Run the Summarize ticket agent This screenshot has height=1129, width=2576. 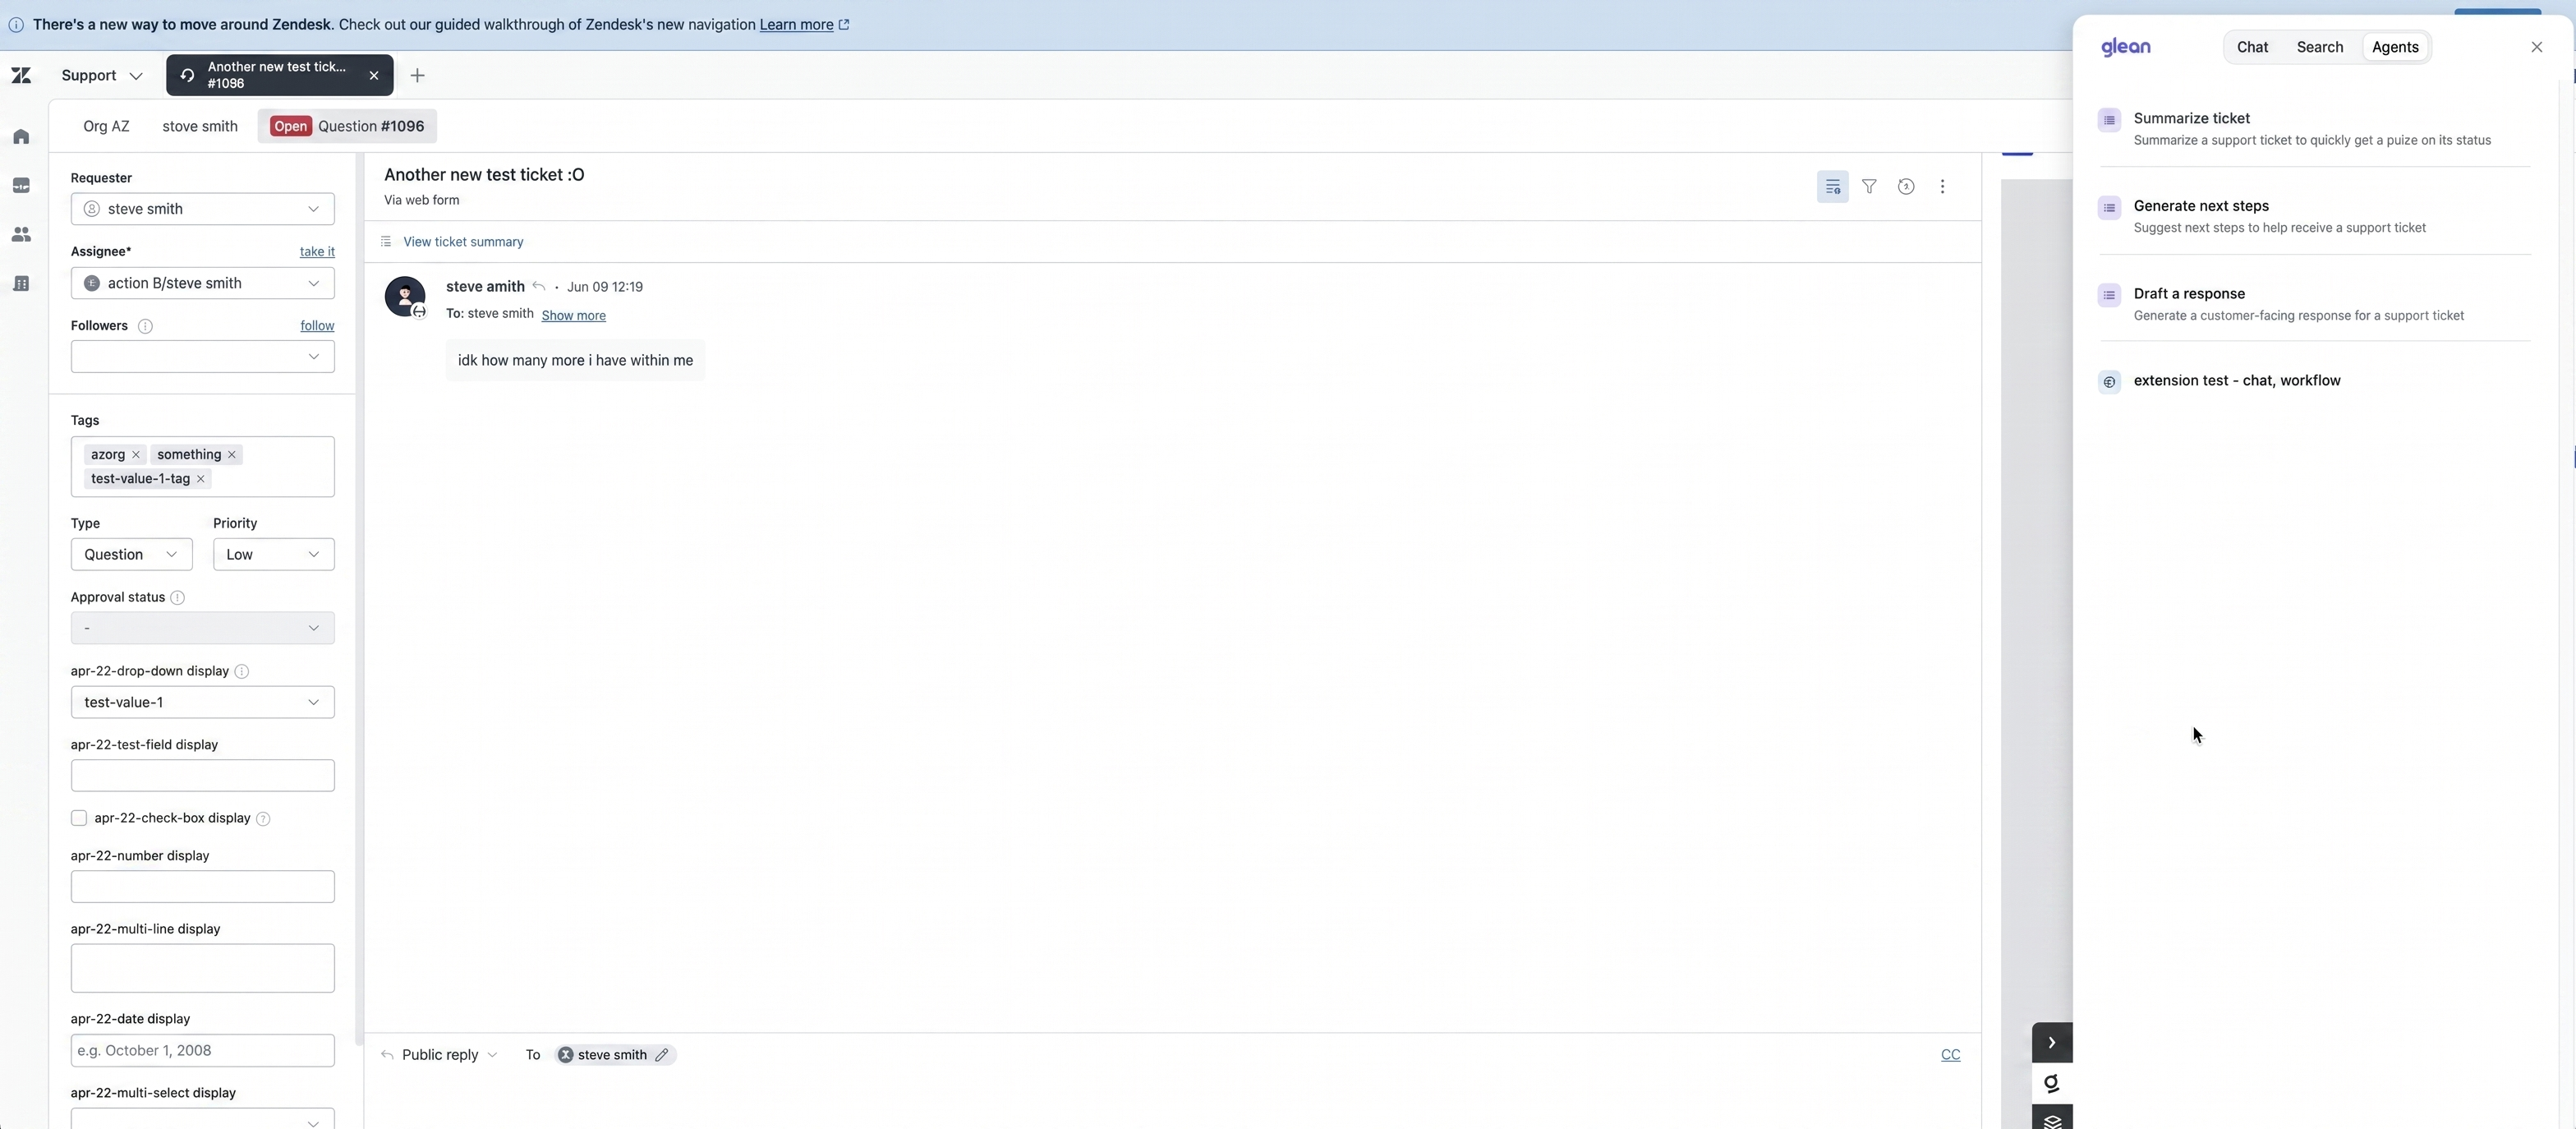click(x=2315, y=129)
